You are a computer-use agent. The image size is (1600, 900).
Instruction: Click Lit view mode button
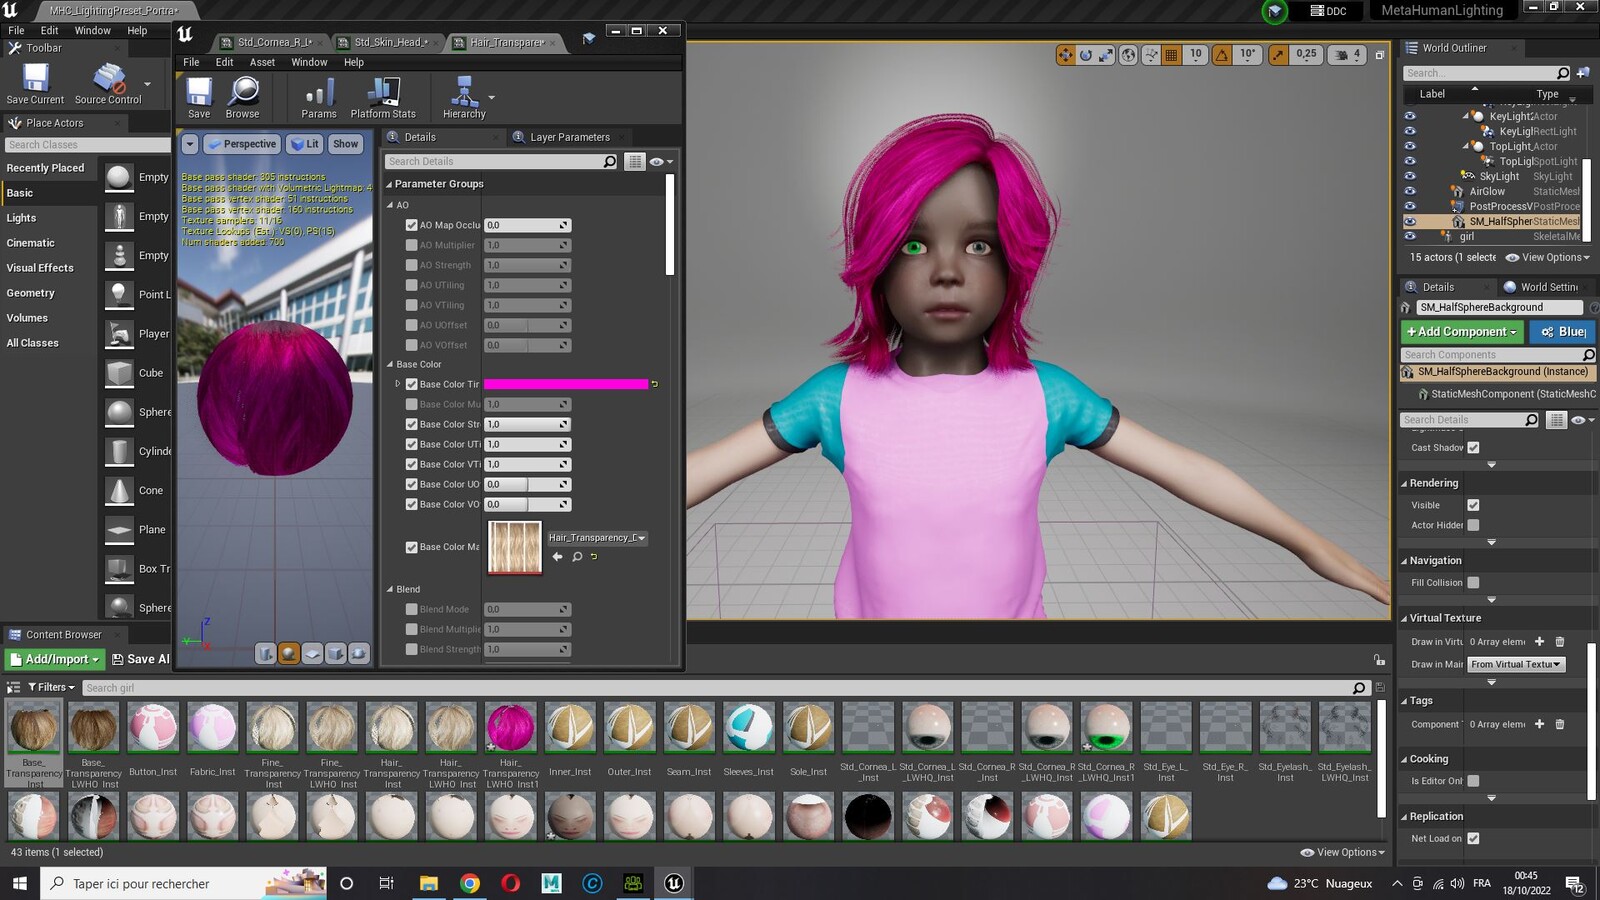tap(305, 144)
